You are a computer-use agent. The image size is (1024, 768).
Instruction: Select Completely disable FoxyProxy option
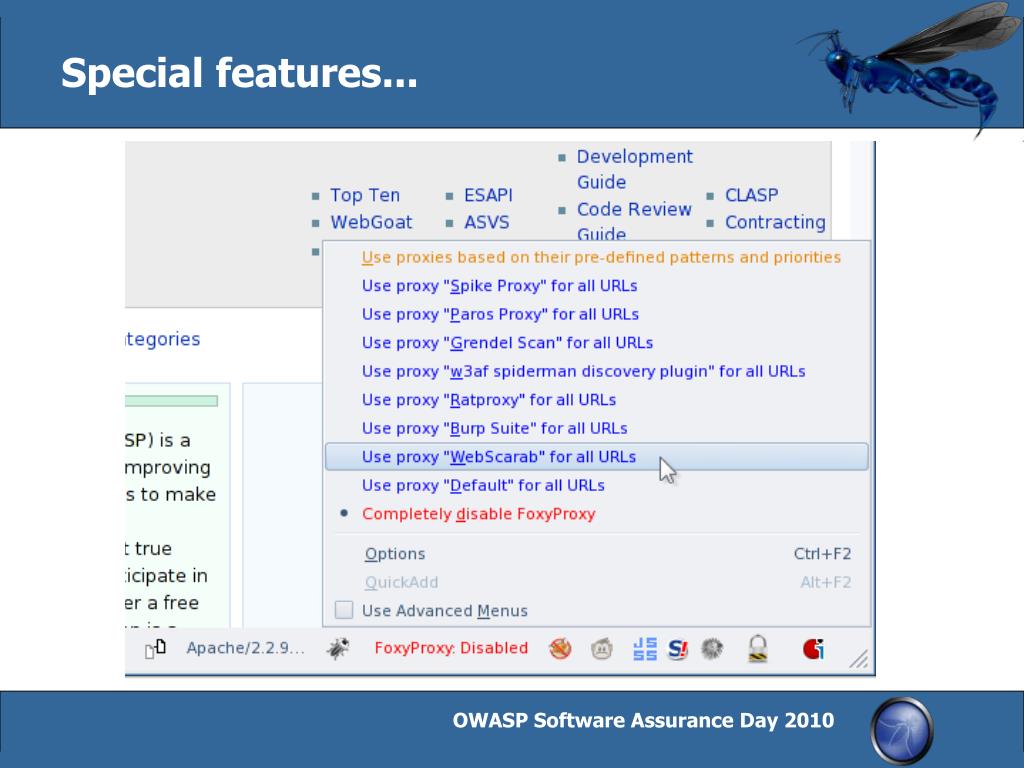(x=597, y=514)
